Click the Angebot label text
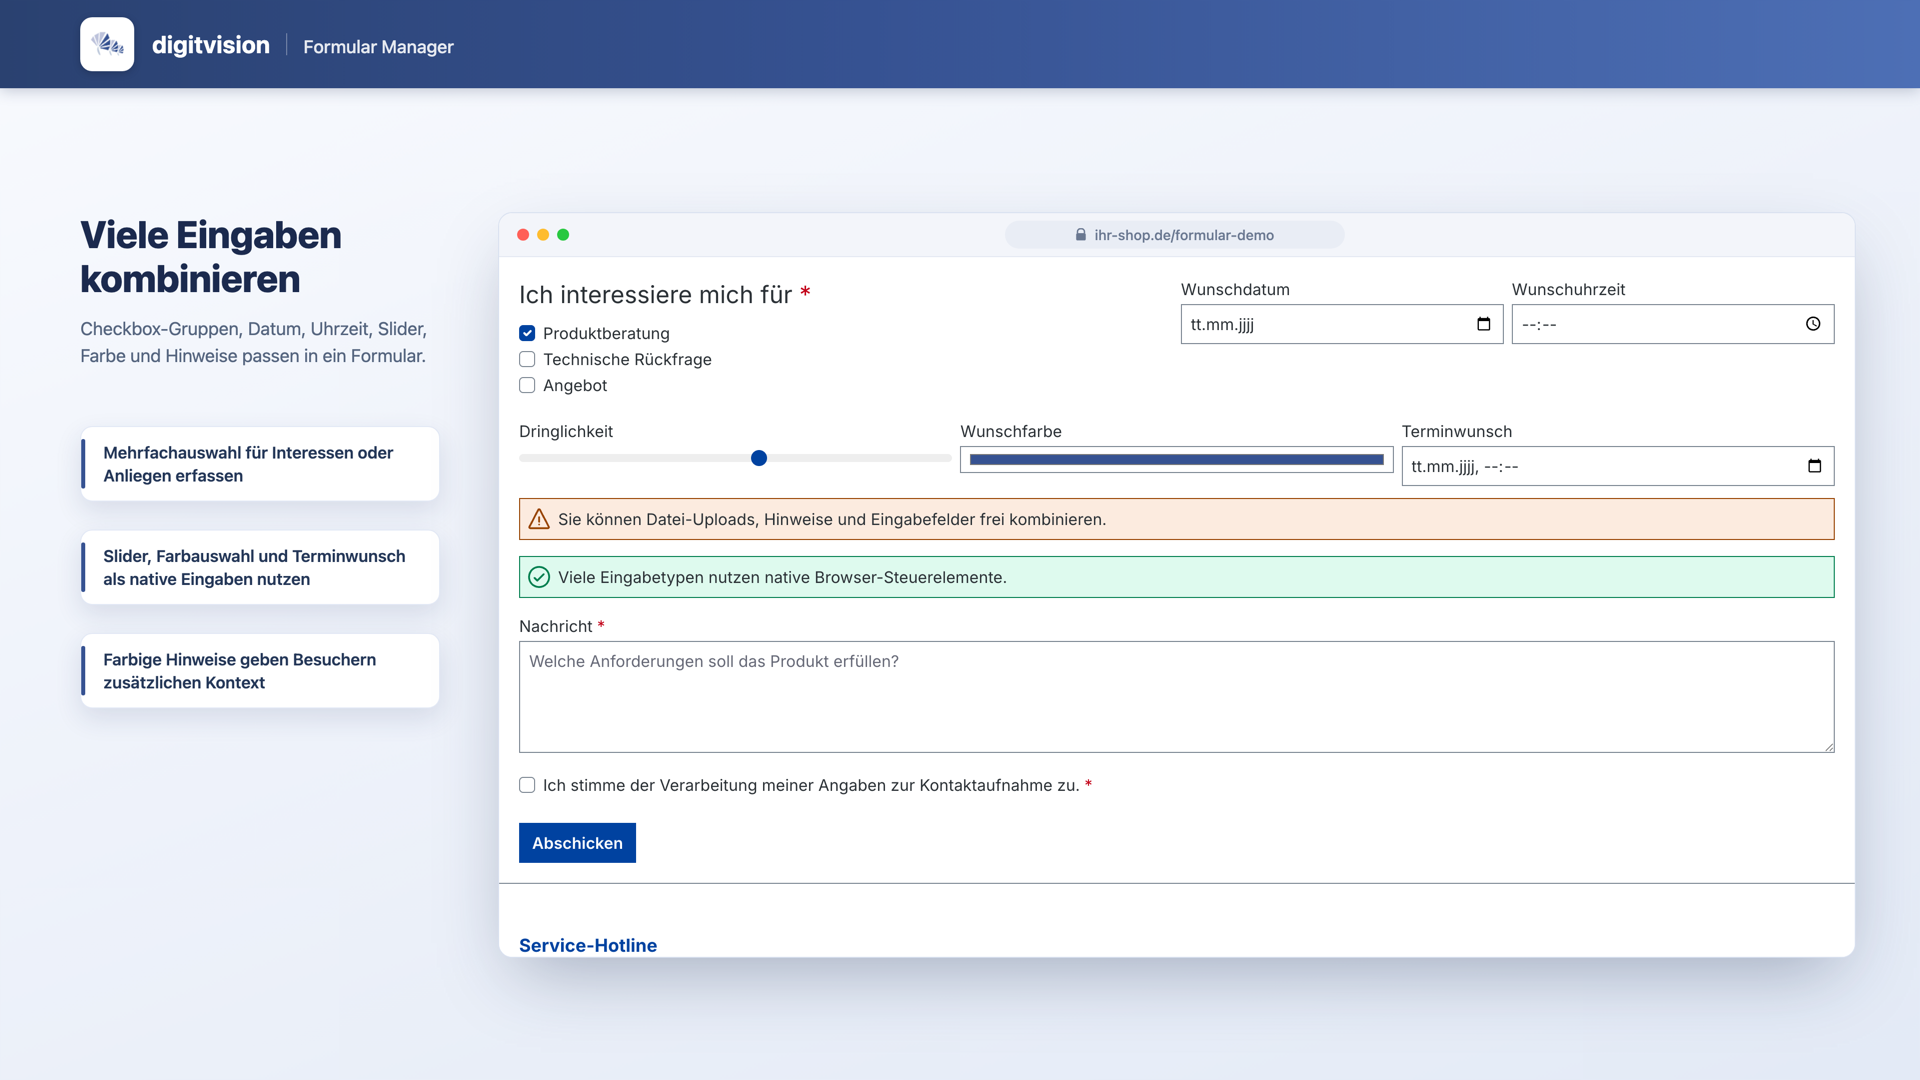 (575, 385)
